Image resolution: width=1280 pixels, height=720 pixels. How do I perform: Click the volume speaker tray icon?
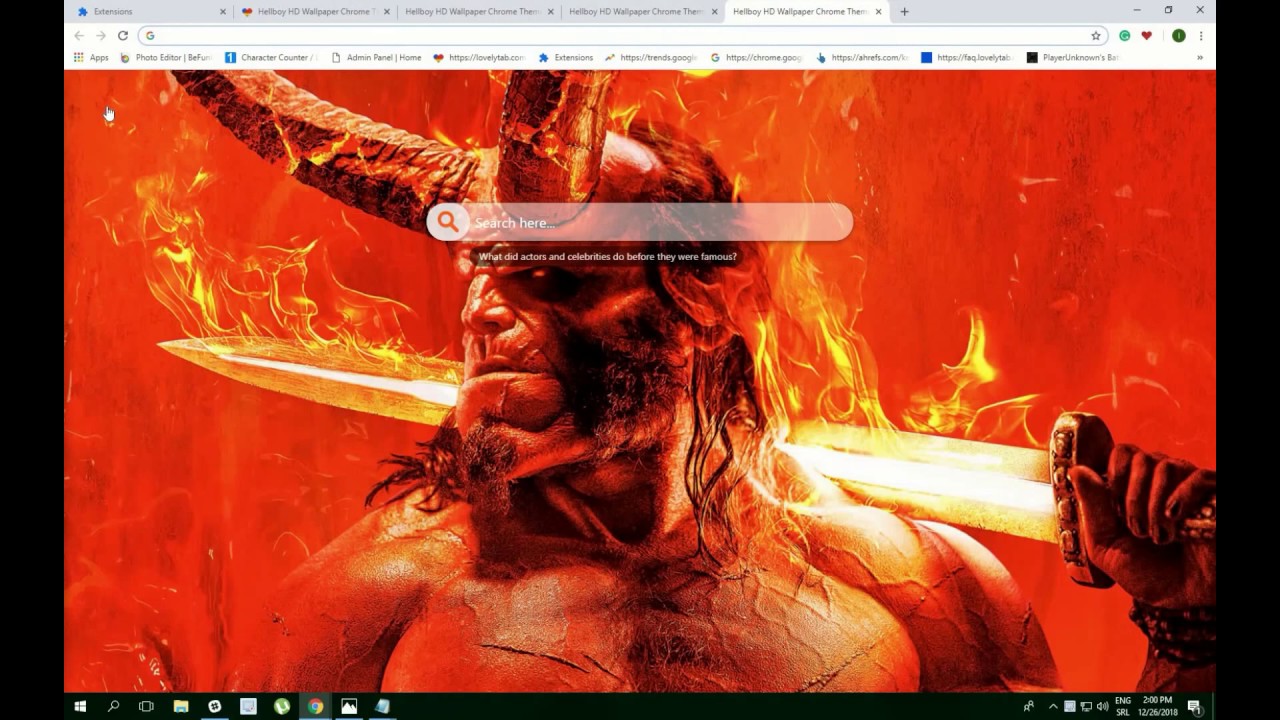pyautogui.click(x=1102, y=706)
